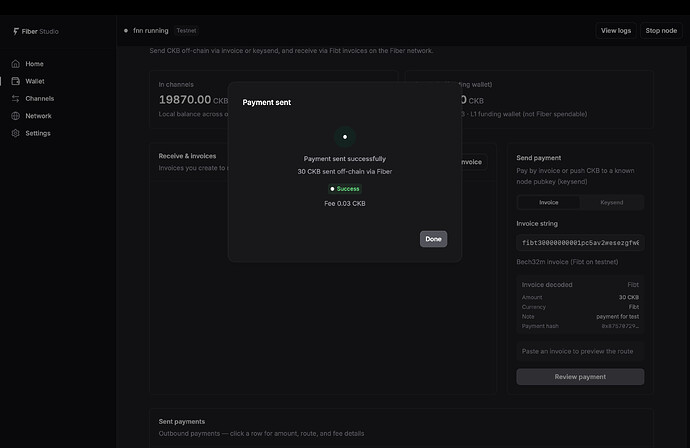Switch to the Keysend tab
Viewport: 690px width, 448px height.
(612, 202)
